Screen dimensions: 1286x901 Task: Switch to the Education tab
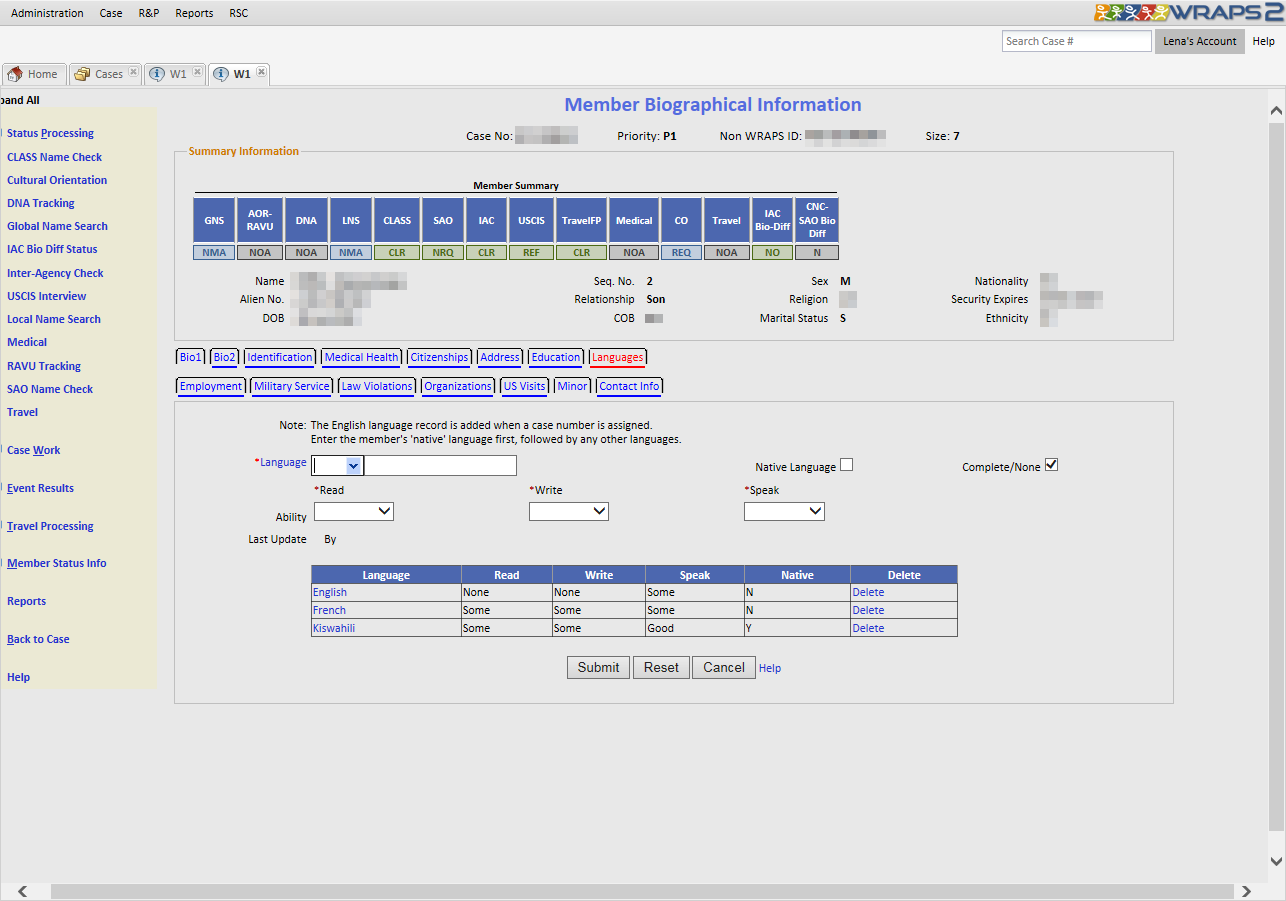click(555, 357)
